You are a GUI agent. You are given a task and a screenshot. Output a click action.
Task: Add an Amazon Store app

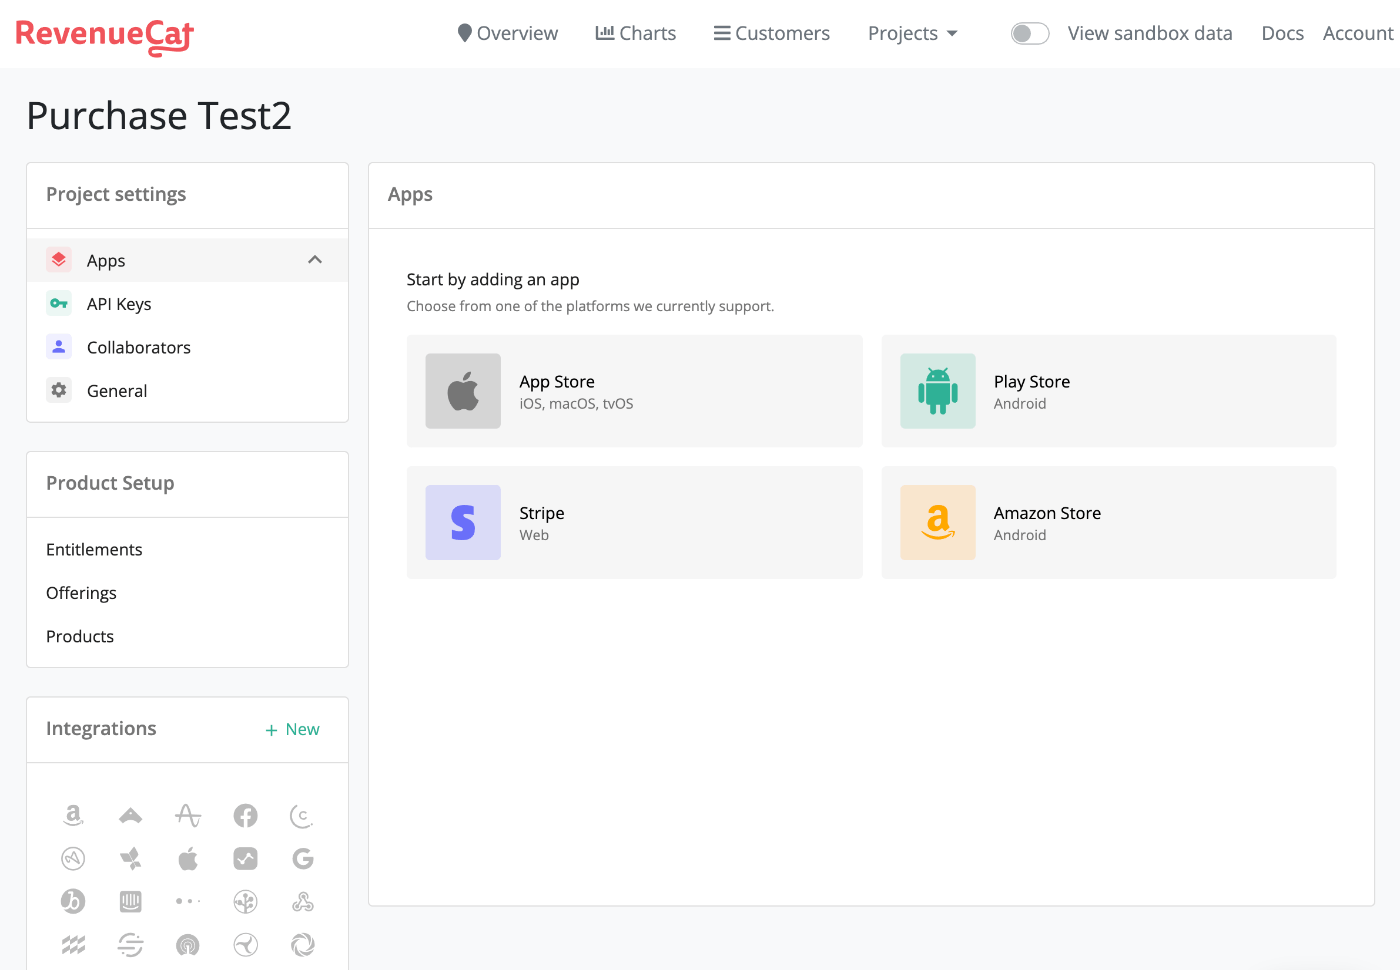[1108, 522]
